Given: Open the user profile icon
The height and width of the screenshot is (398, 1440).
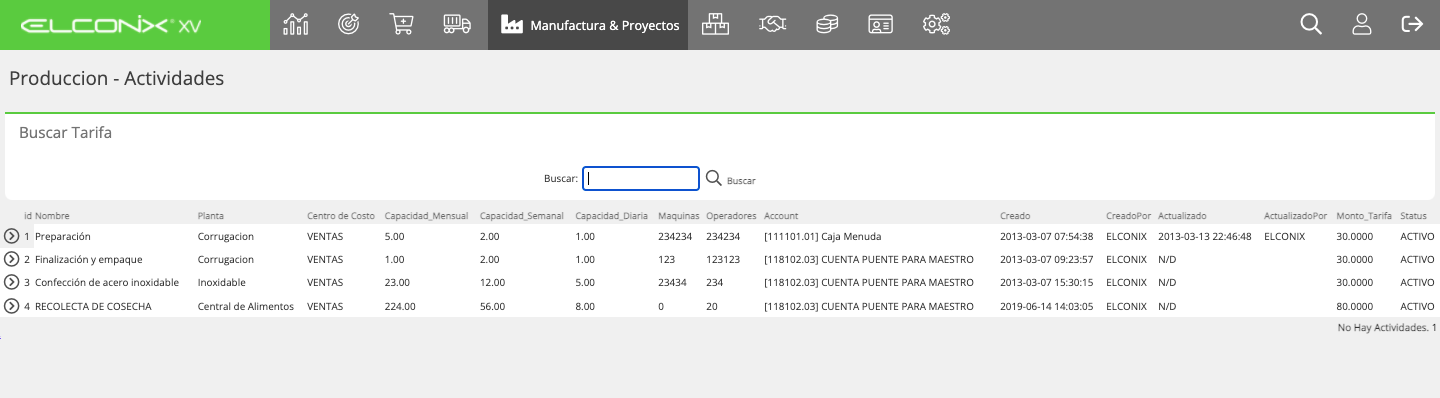Looking at the screenshot, I should coord(1361,25).
